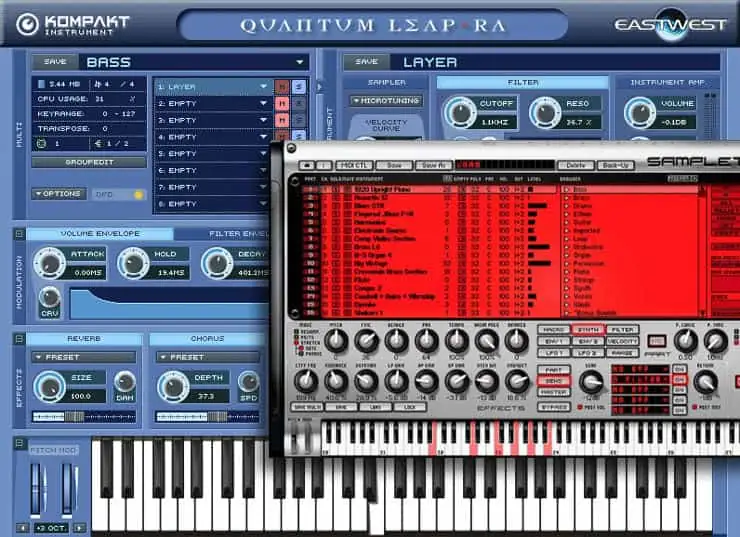Viewport: 740px width, 537px height.
Task: Open the BASS multi preset dropdown
Action: [x=299, y=62]
